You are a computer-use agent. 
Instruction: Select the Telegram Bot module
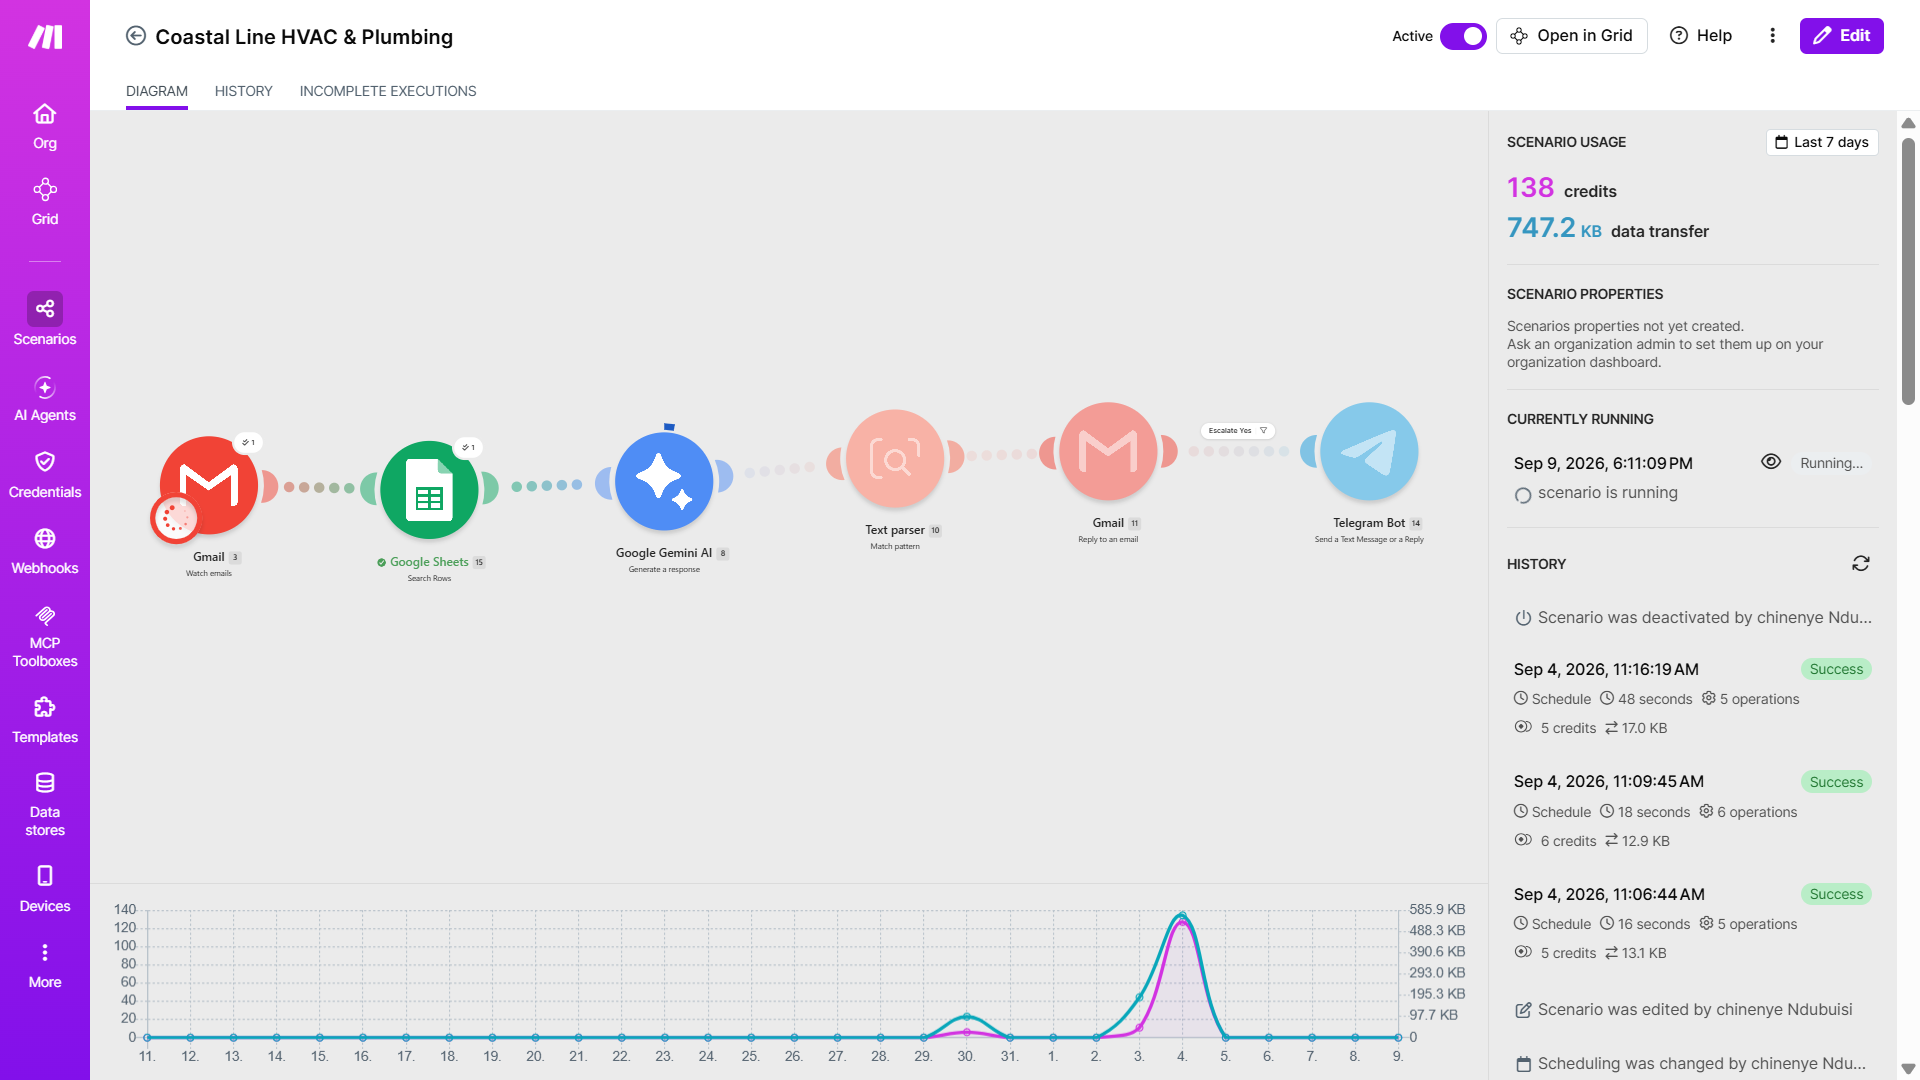coord(1369,451)
